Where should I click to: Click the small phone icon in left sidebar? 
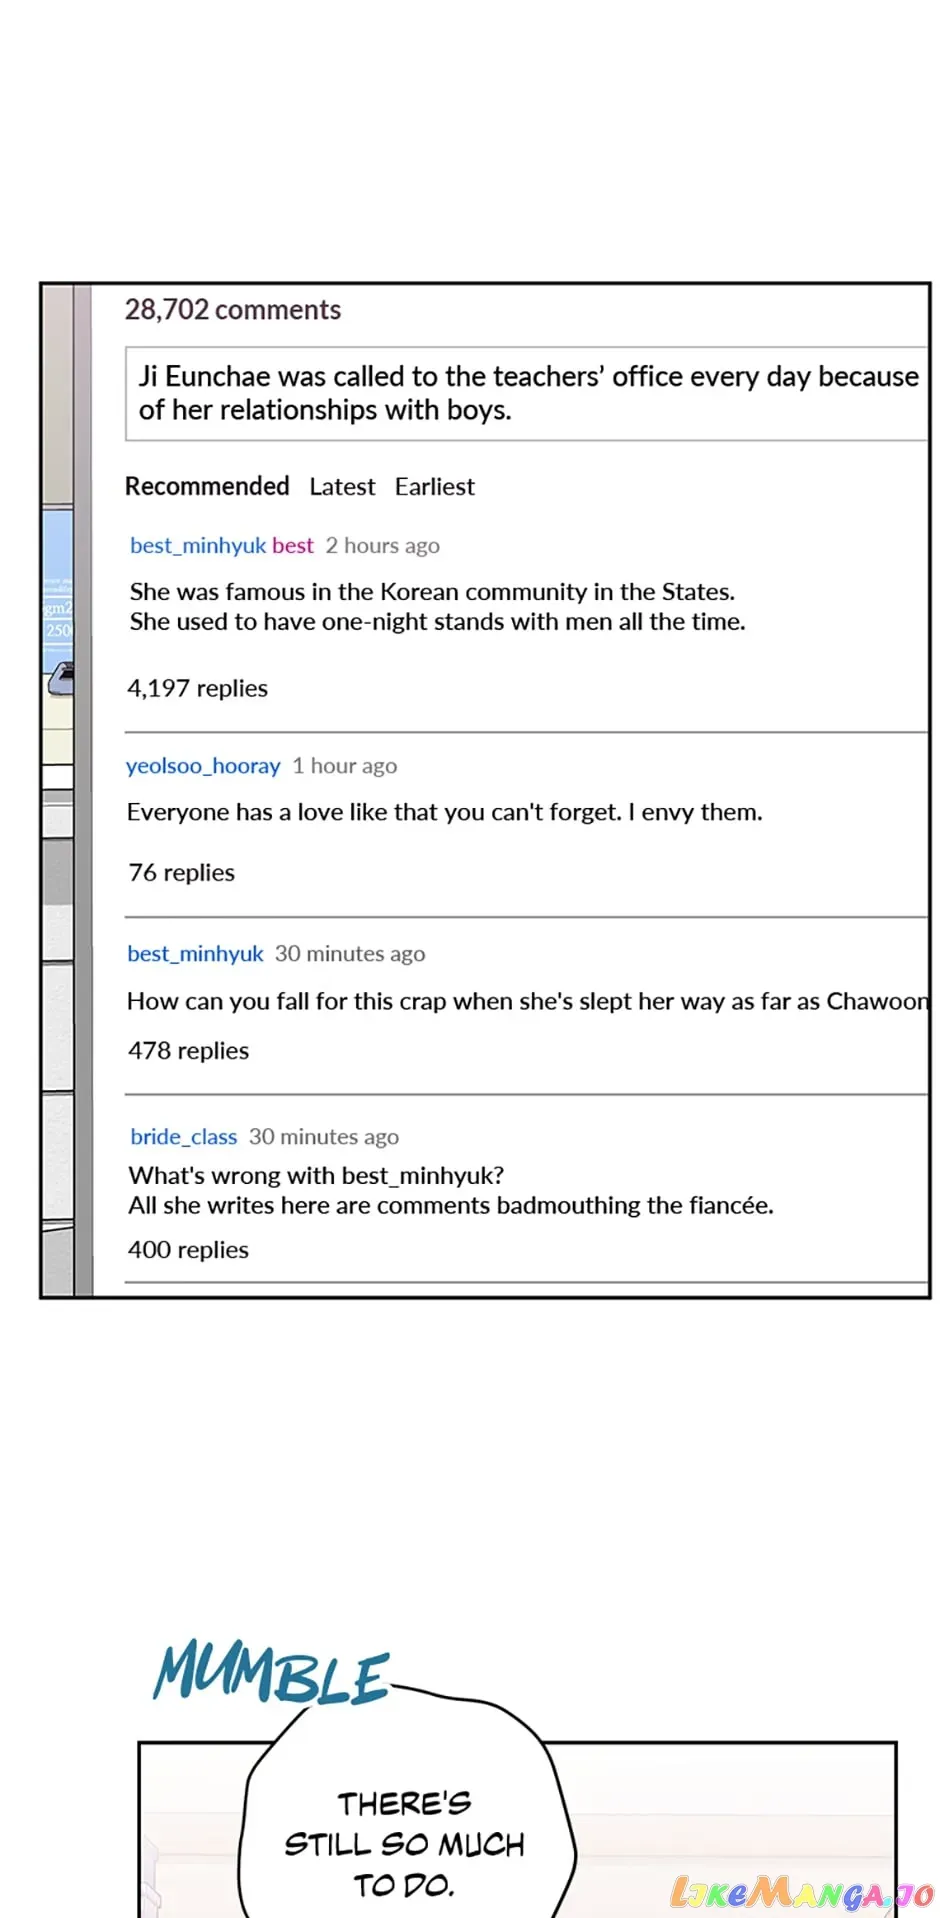point(61,679)
